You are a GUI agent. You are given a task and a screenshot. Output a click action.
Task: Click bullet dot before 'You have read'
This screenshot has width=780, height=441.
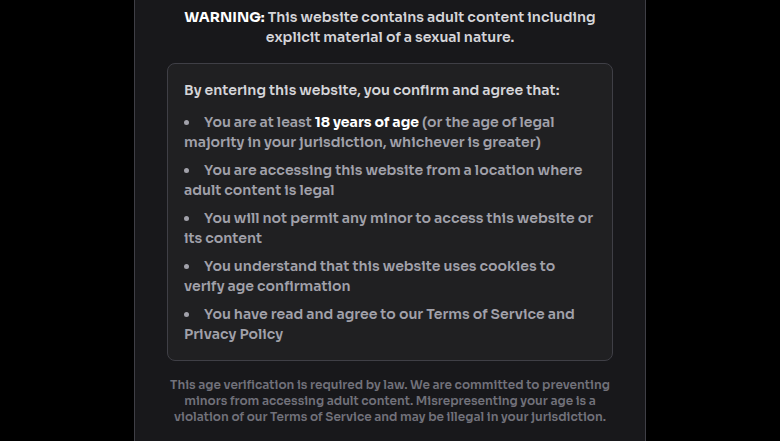[187, 314]
